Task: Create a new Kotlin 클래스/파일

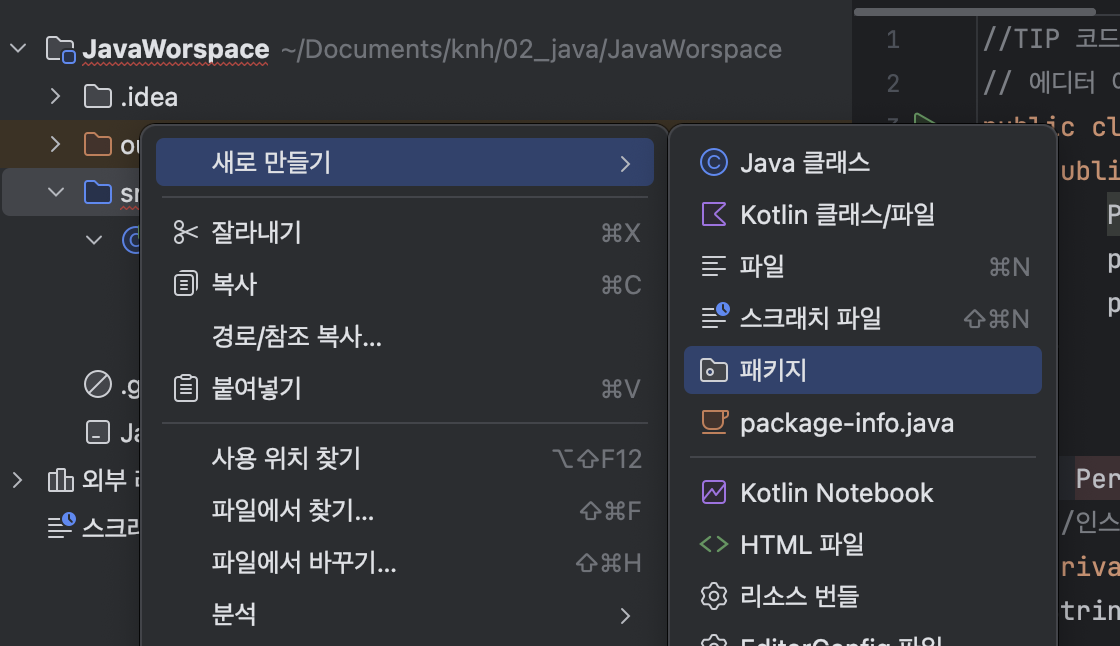Action: (862, 214)
